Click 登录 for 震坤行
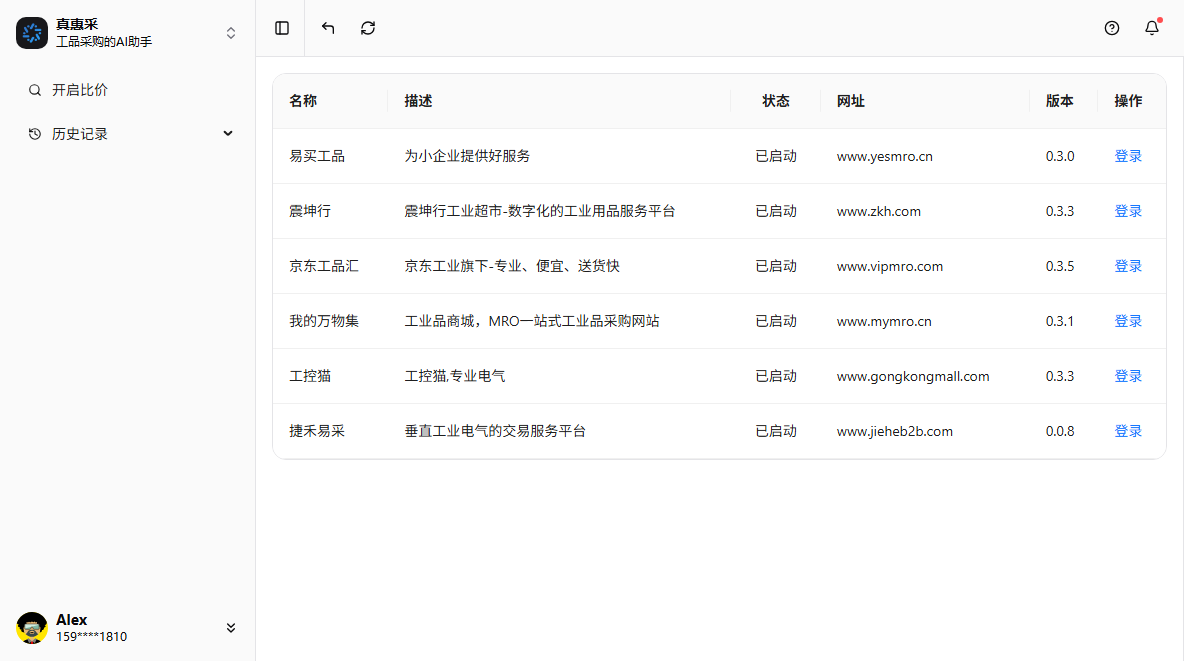The height and width of the screenshot is (661, 1184). coord(1128,211)
